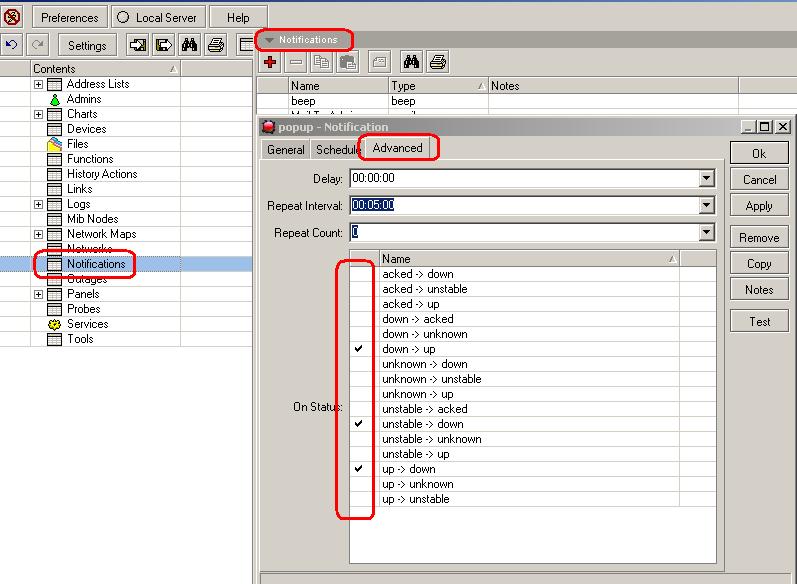
Task: Click the Services gear icon in Contents
Action: point(54,324)
